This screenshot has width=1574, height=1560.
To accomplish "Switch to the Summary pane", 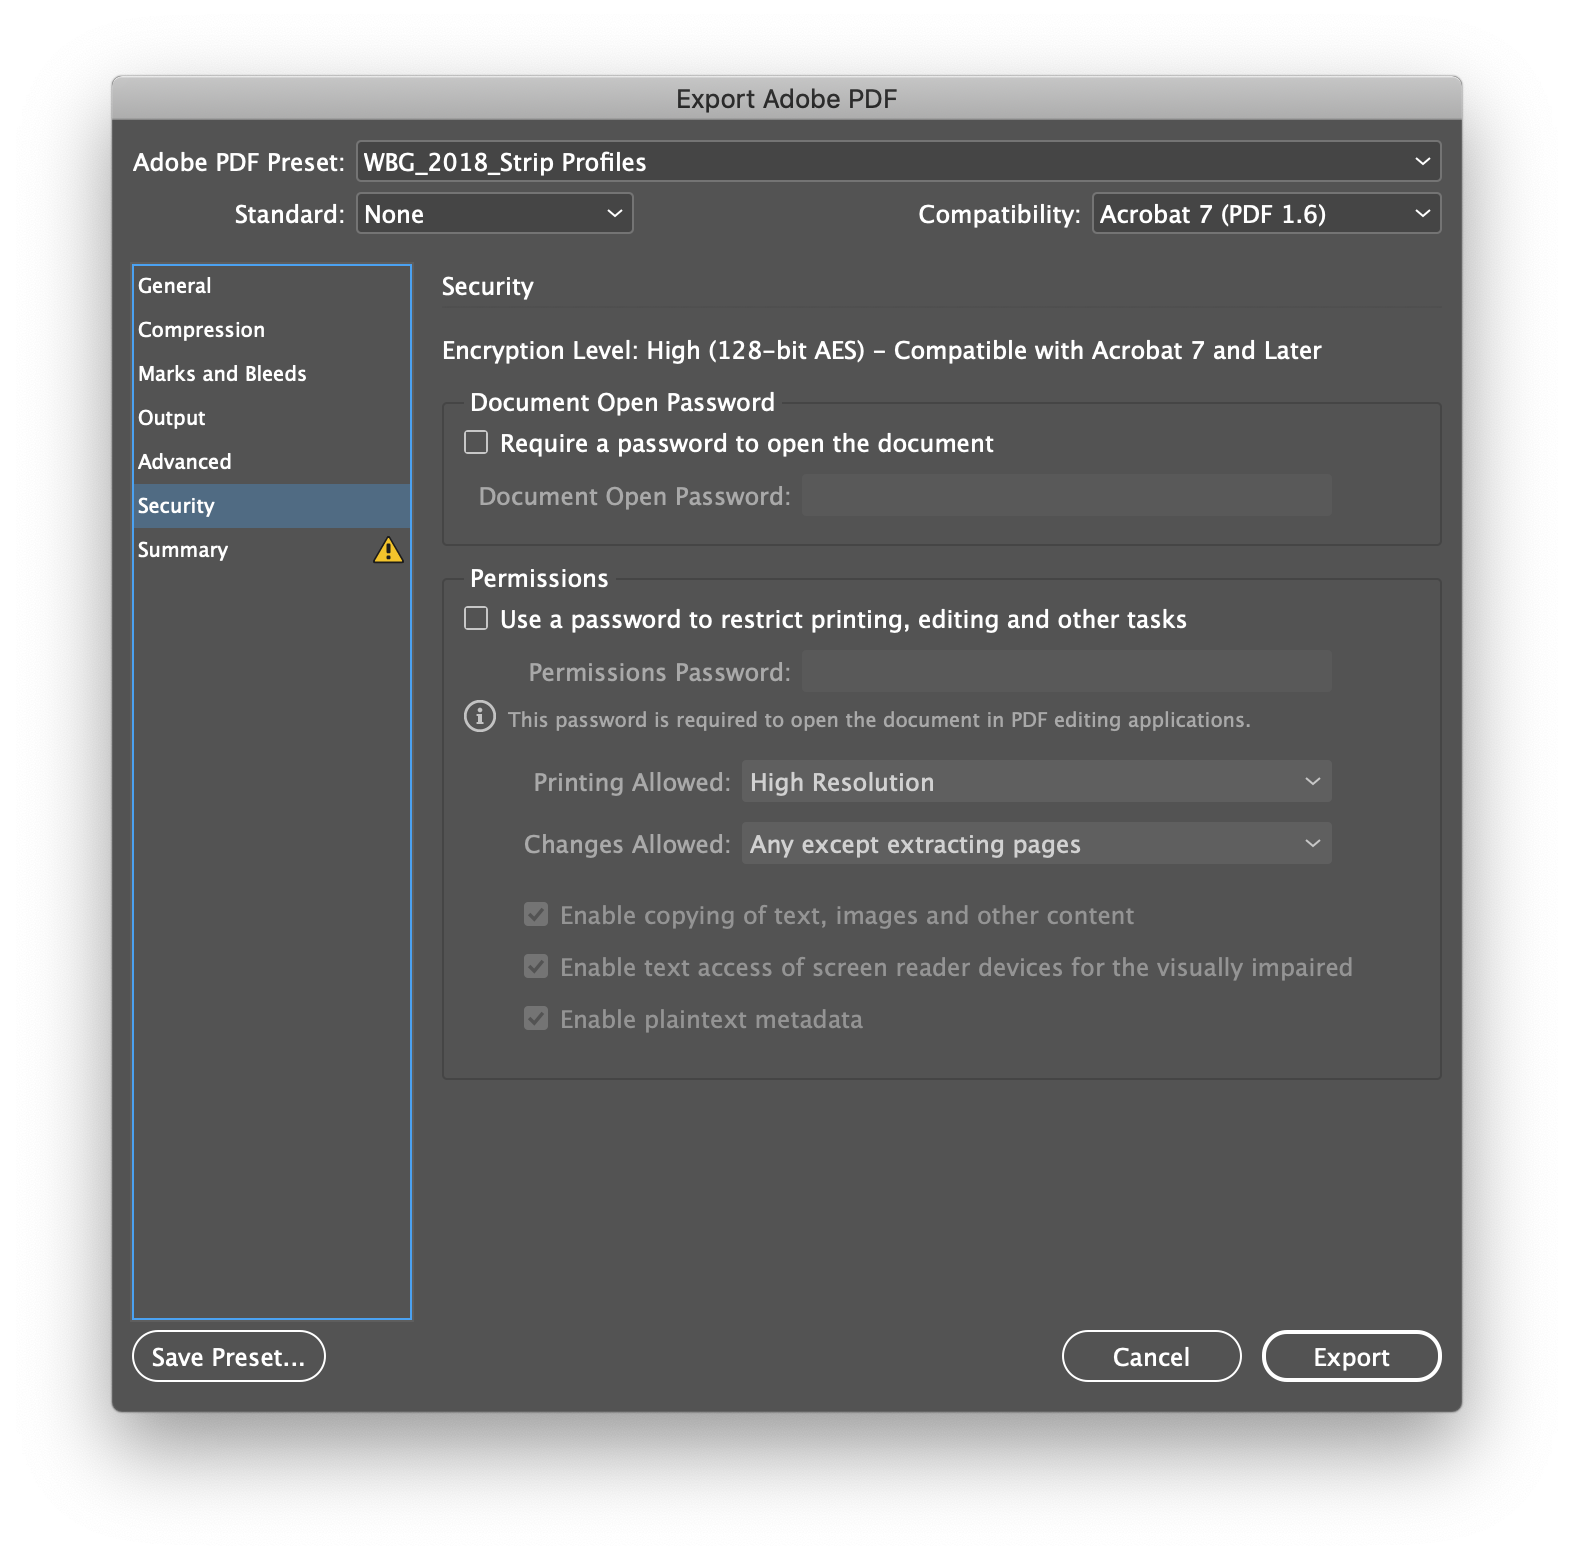I will tap(272, 550).
